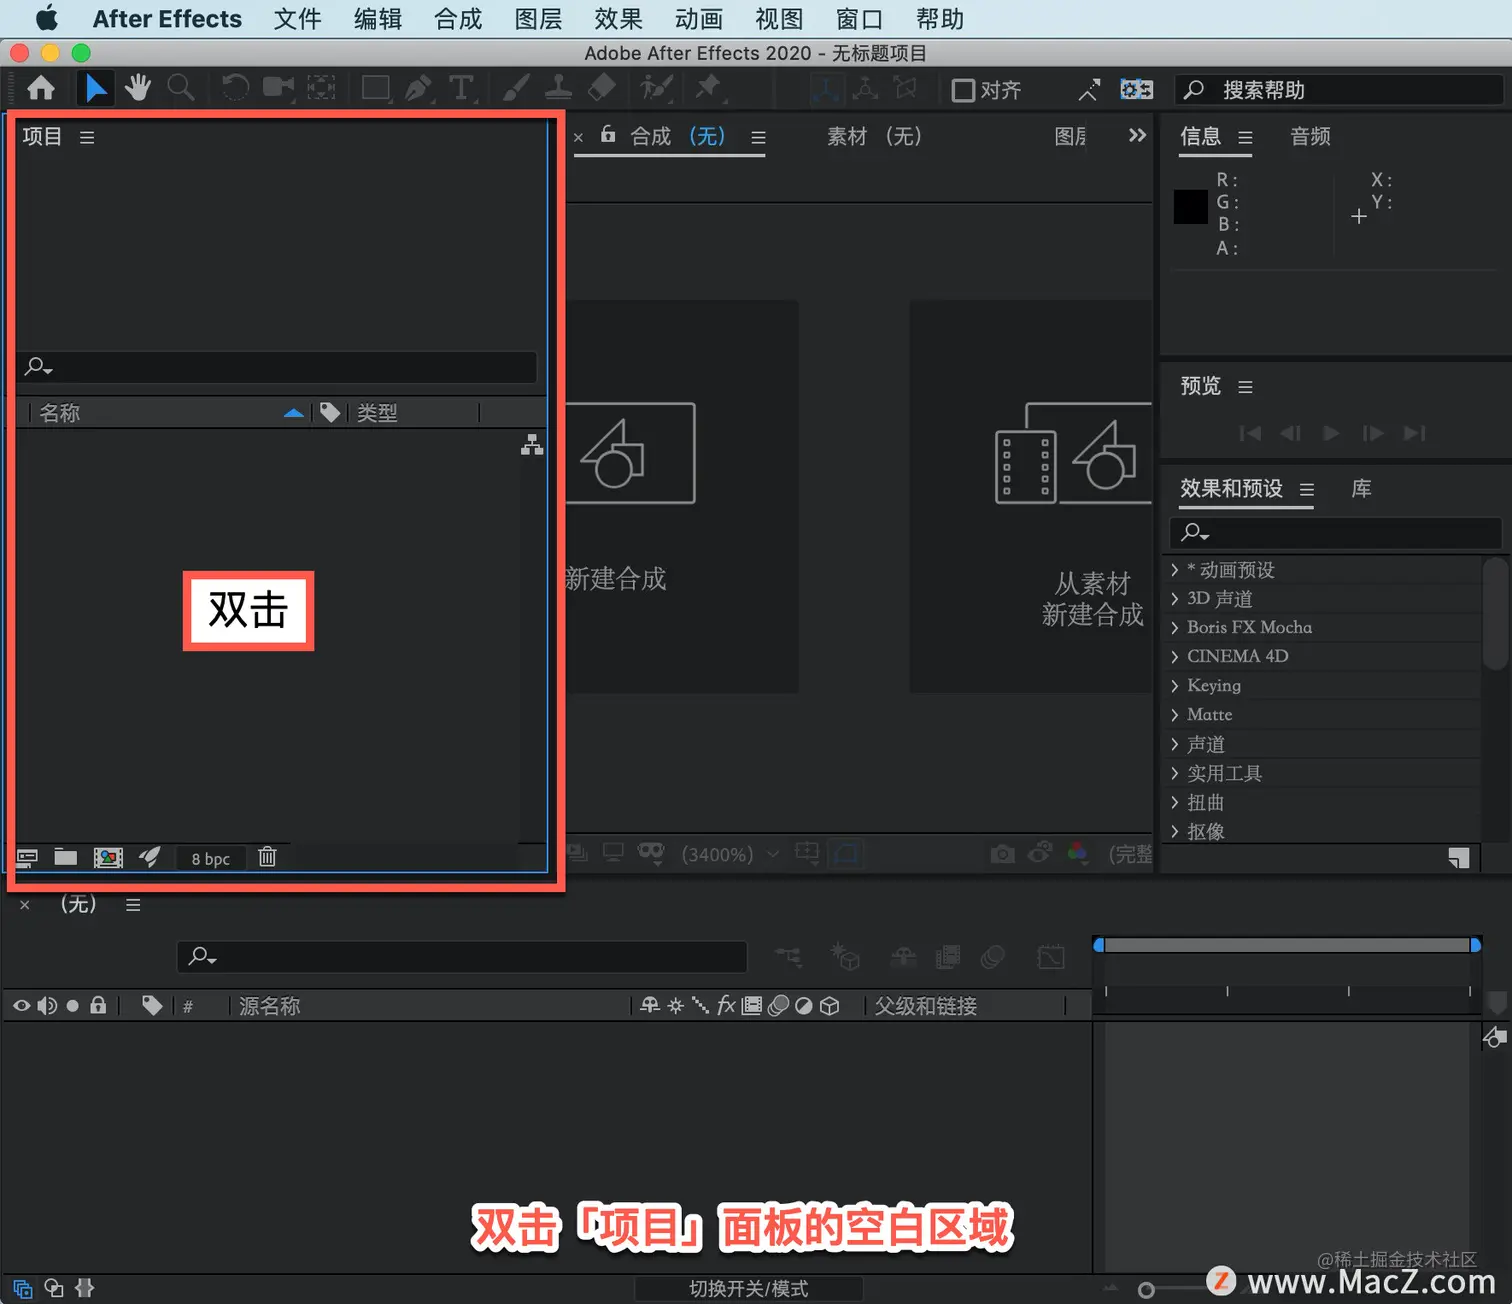Toggle the motion blur switch in timeline header
1512x1304 pixels.
(x=778, y=1006)
